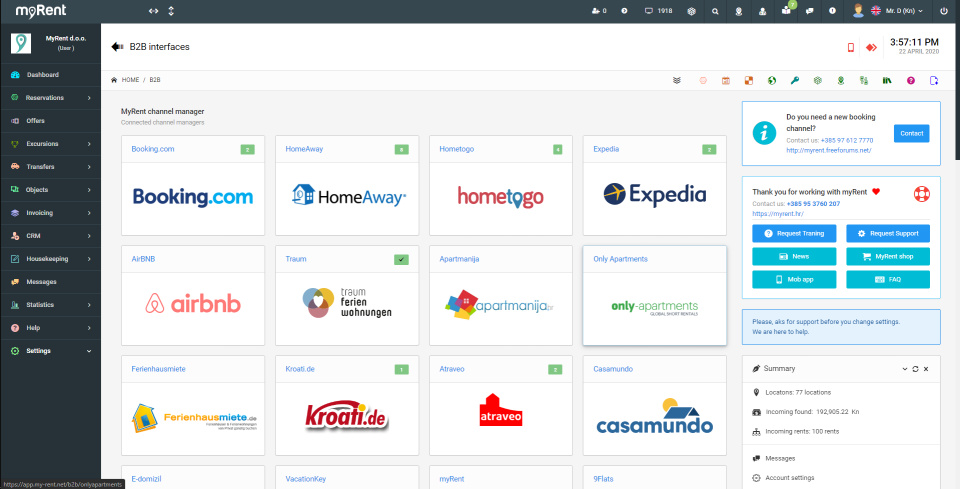
Task: Click Messages entry in Summary panel
Action: coord(780,458)
